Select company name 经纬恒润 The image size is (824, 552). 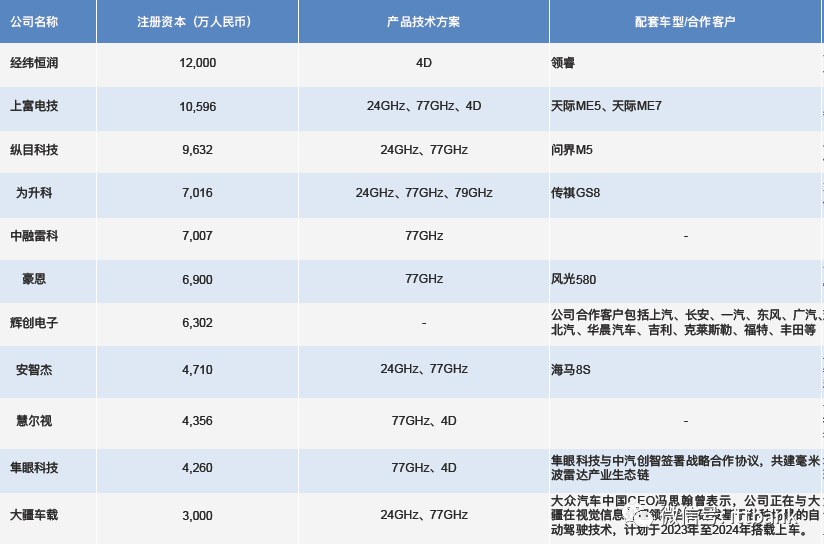point(34,63)
